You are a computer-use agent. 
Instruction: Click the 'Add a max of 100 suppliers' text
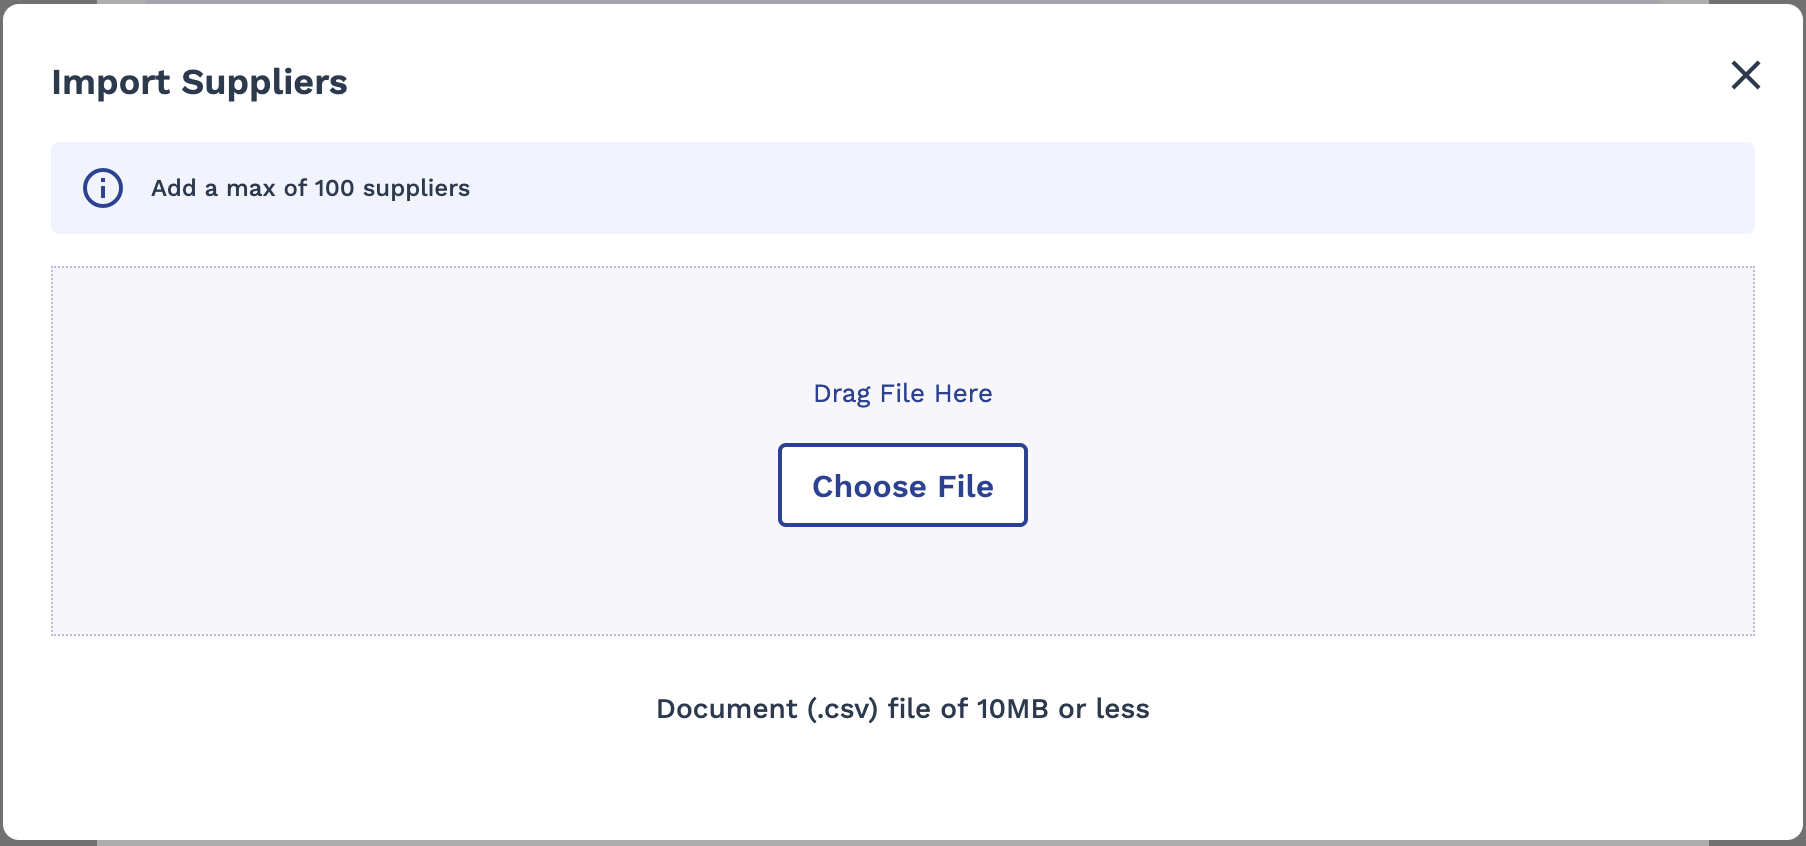(x=310, y=188)
